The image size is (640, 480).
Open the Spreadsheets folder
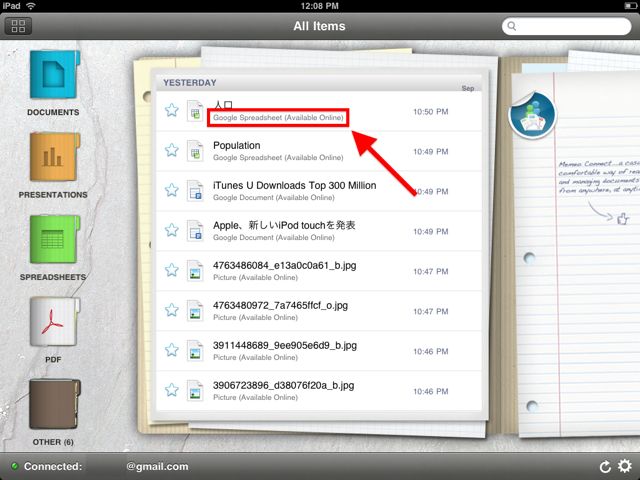[x=54, y=239]
